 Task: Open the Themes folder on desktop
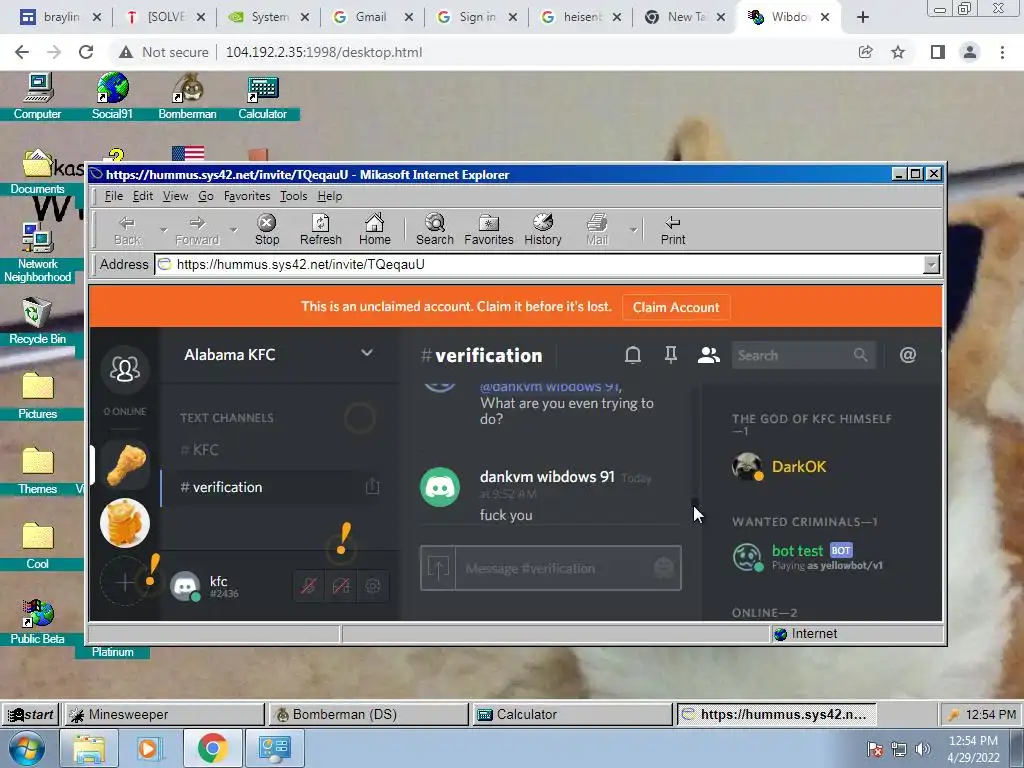pyautogui.click(x=37, y=471)
